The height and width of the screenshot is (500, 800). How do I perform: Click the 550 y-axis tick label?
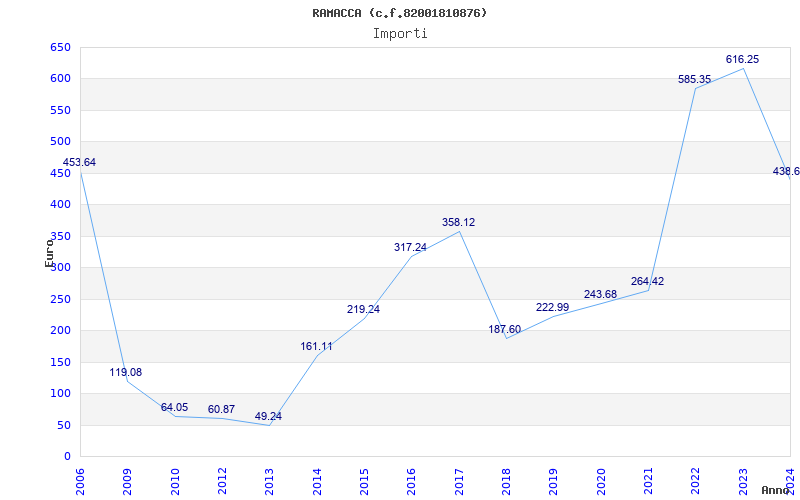(x=60, y=110)
